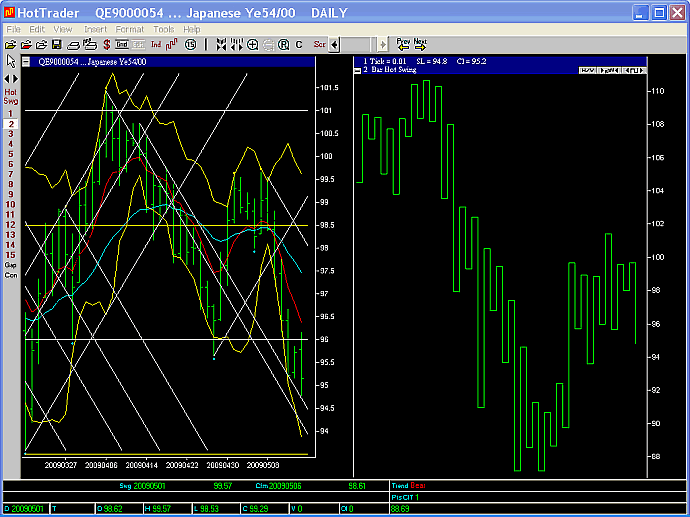Screen dimensions: 690x517
Task: Click the Clm 20090506 status entry
Action: tap(278, 486)
